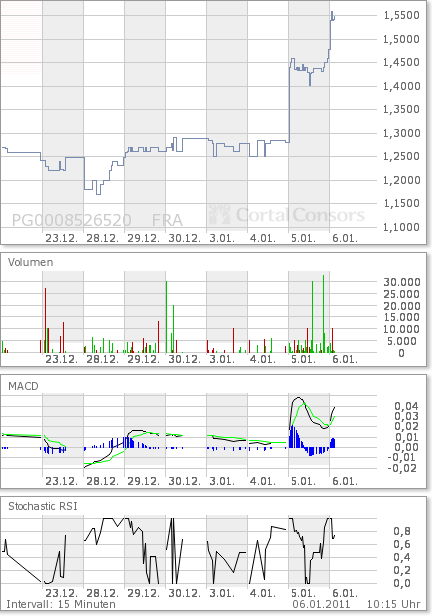Screen dimensions: 432x616
Task: Click the 1,1500 price level label
Action: 401,204
